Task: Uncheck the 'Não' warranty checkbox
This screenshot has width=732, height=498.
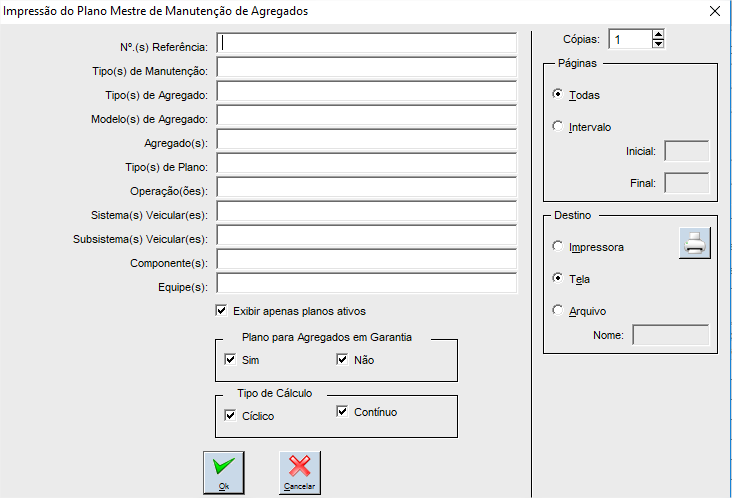Action: tap(343, 360)
